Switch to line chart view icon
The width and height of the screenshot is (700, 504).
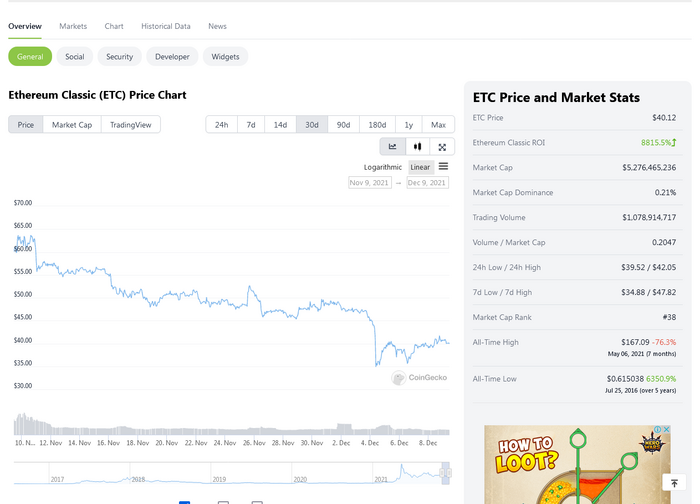tap(393, 146)
